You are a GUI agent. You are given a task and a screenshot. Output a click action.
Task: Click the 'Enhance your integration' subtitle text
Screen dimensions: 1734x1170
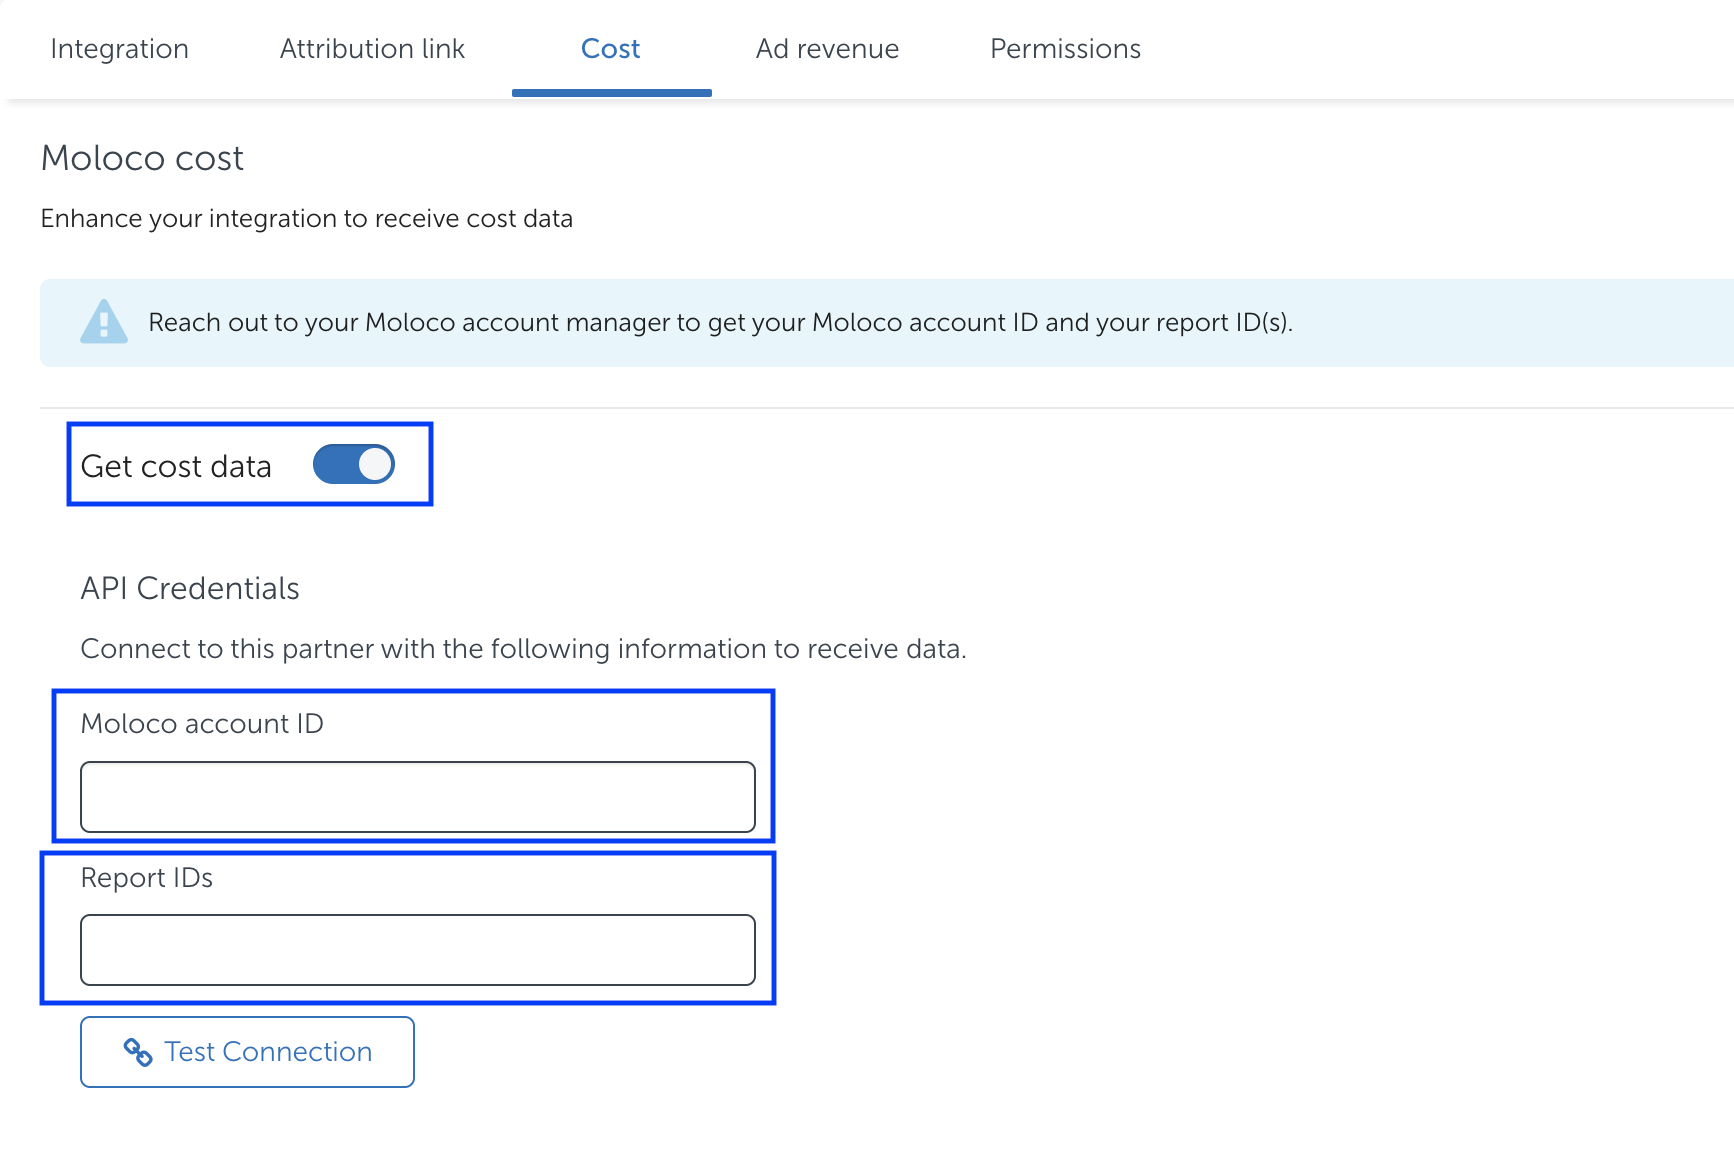tap(306, 219)
